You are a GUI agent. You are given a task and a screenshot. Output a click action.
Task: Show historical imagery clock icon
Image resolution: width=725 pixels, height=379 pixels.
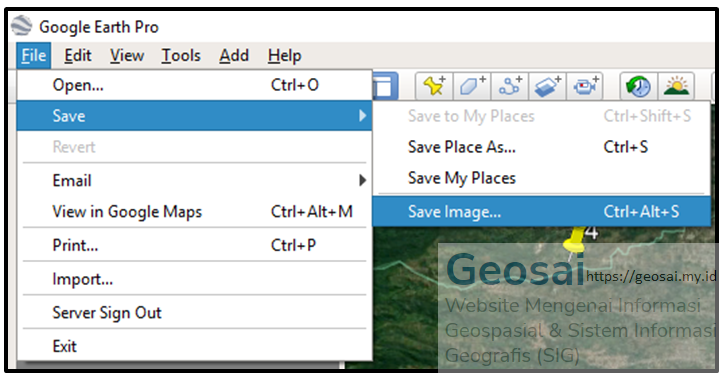coord(638,86)
